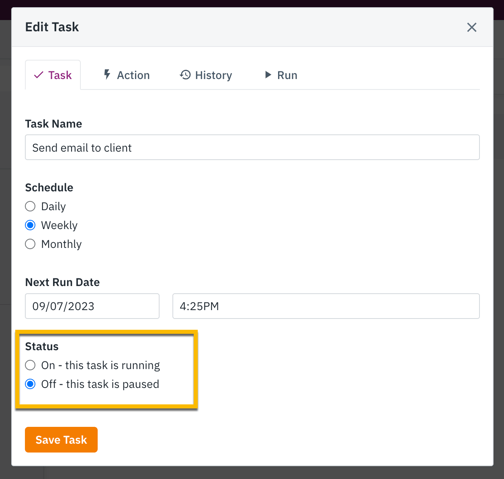This screenshot has height=479, width=504.
Task: Click the lightning bolt Action icon
Action: (107, 74)
